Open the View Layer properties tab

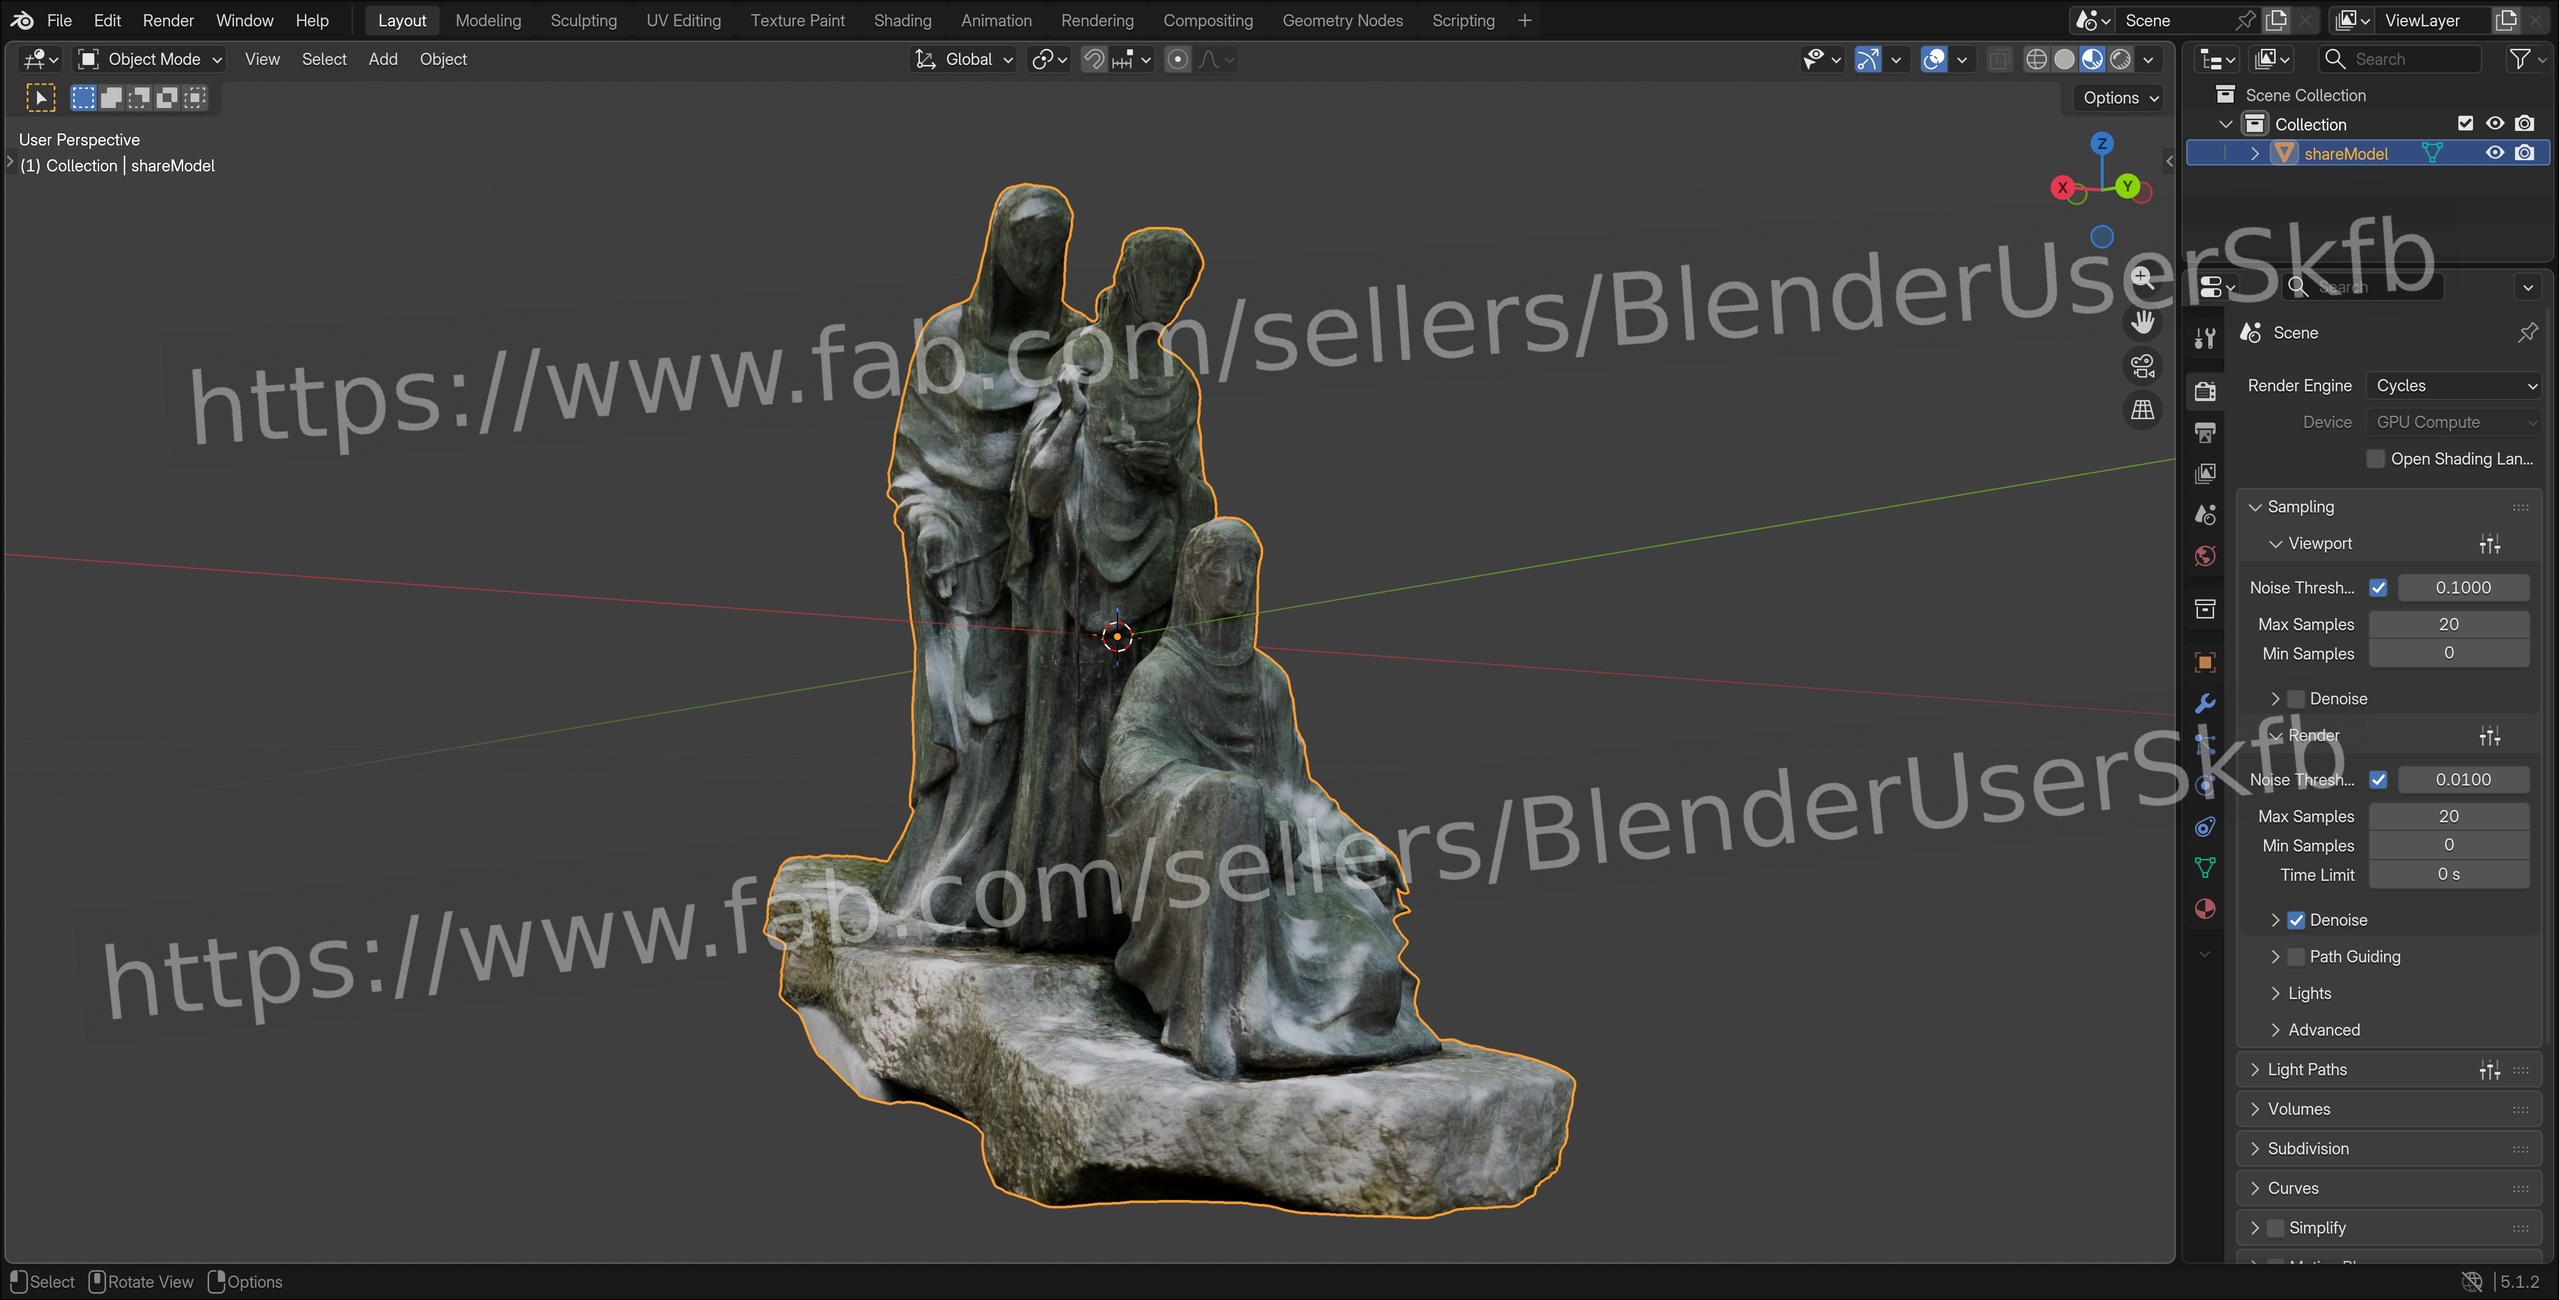pos(2205,473)
